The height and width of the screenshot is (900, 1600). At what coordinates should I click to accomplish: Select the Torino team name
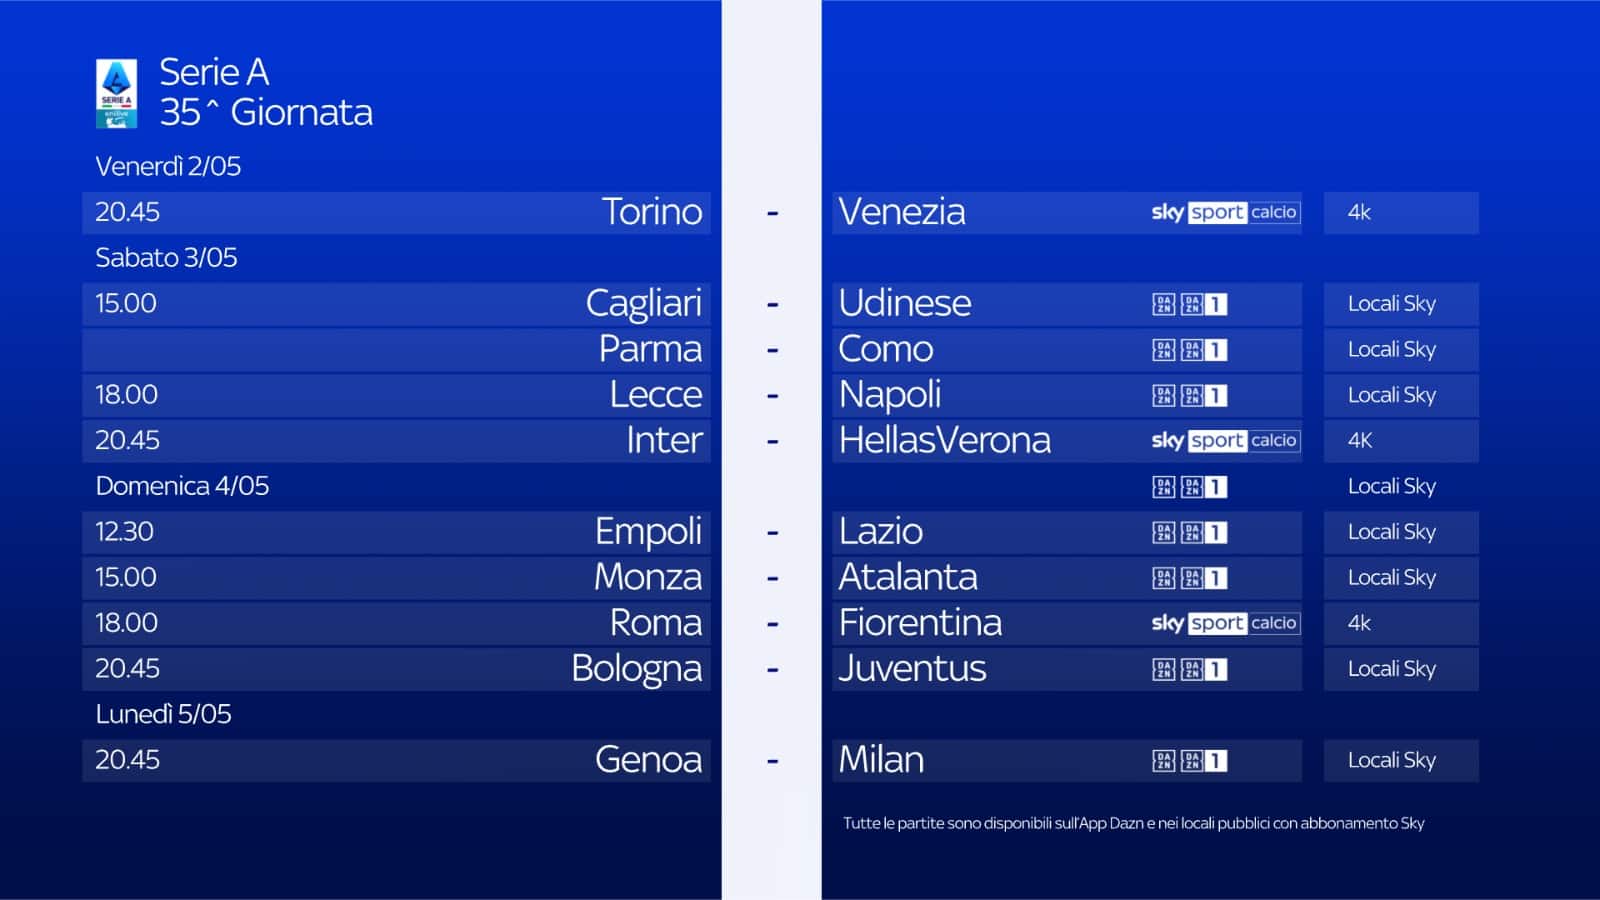pos(652,212)
